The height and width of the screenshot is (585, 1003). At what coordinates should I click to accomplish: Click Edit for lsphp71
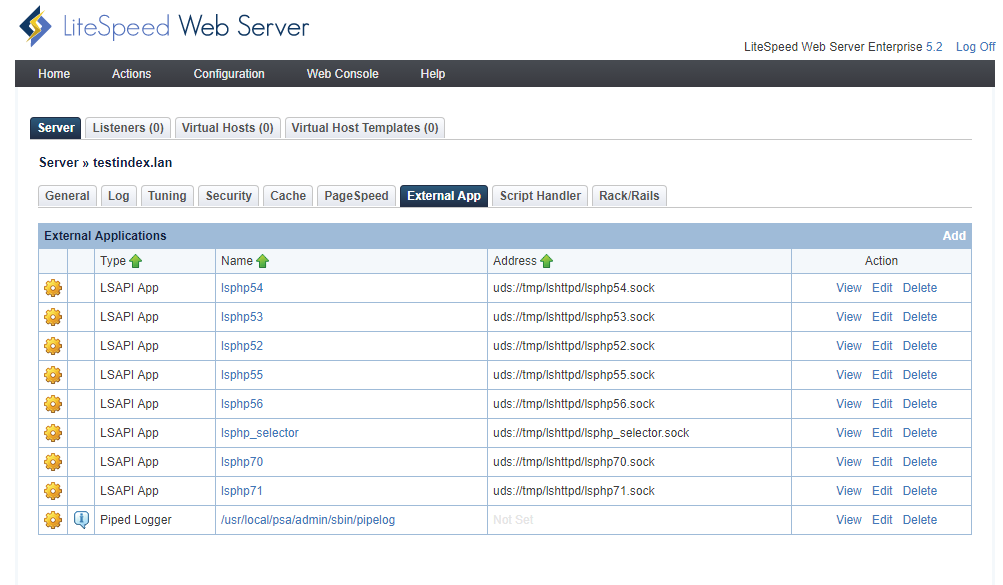[x=882, y=491]
